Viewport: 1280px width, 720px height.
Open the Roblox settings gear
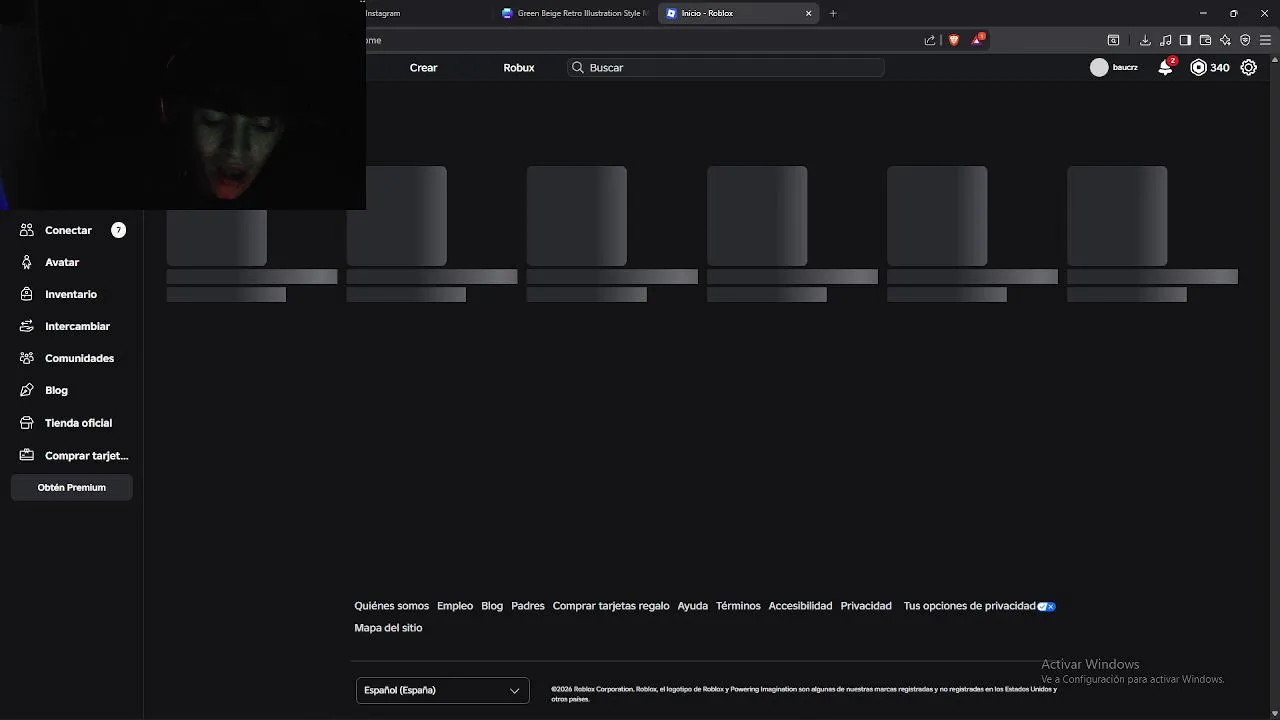(x=1249, y=68)
